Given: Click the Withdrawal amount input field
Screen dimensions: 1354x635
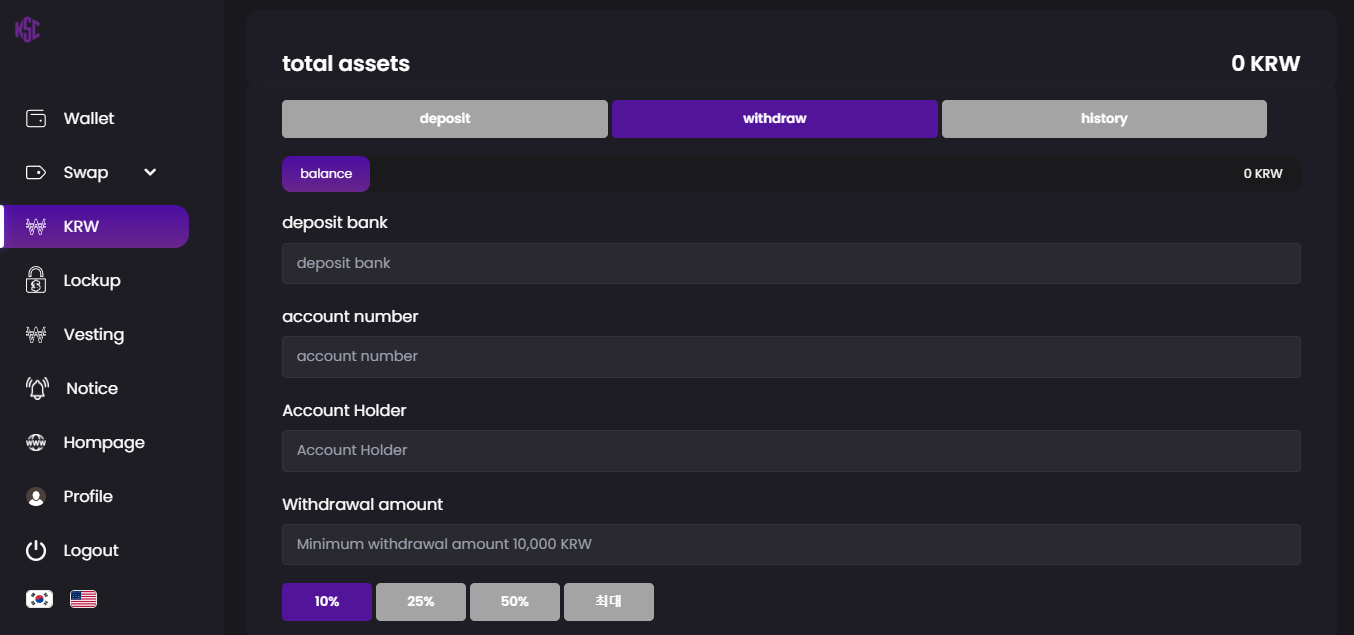Looking at the screenshot, I should pos(791,544).
